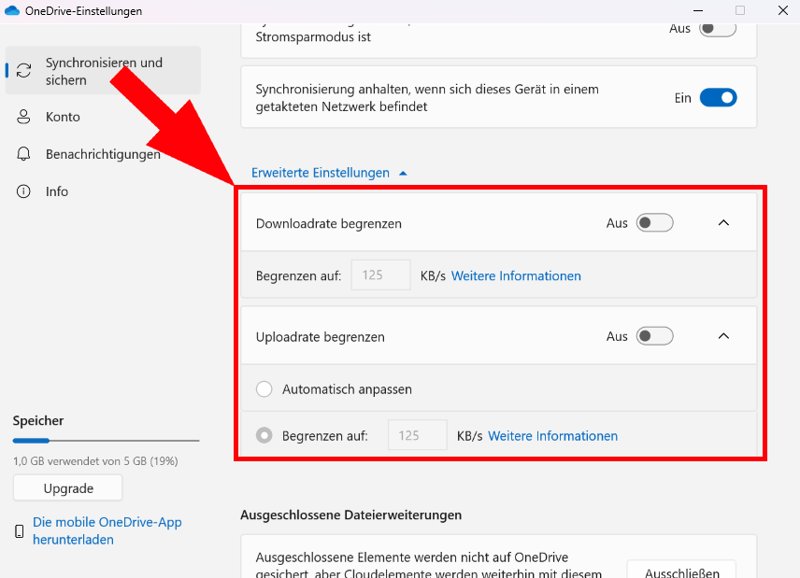Minimize the OneDrive-Einstellungen window
The height and width of the screenshot is (578, 800).
click(698, 11)
